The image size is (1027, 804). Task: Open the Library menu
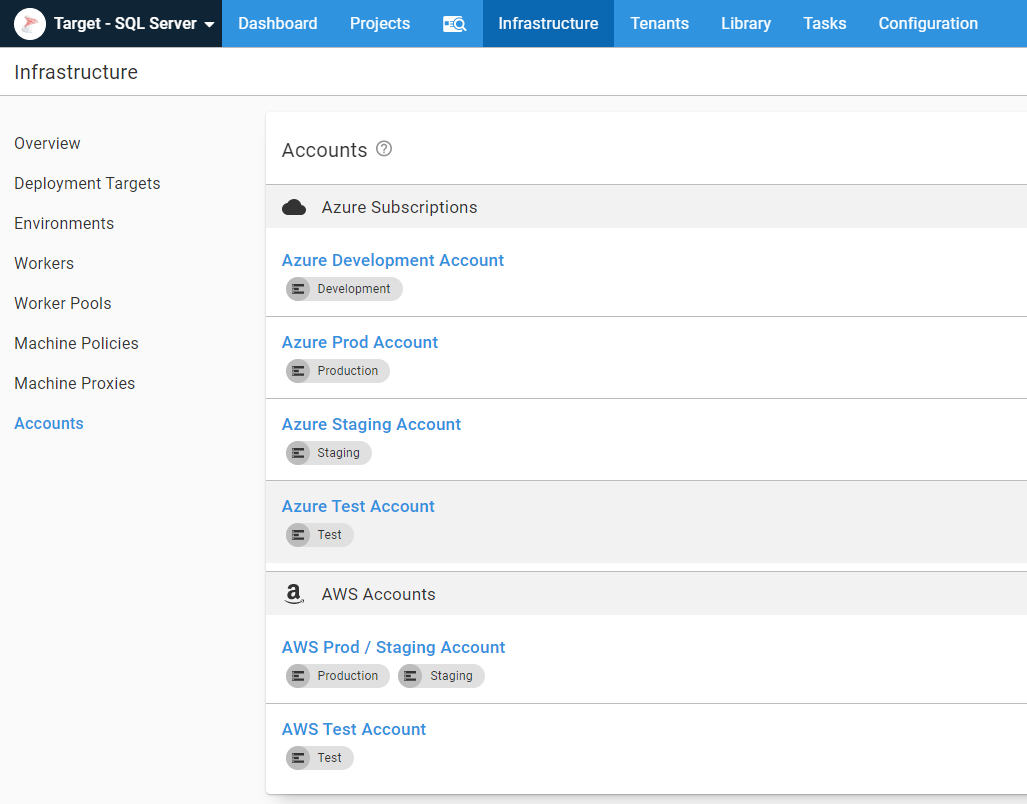[745, 24]
